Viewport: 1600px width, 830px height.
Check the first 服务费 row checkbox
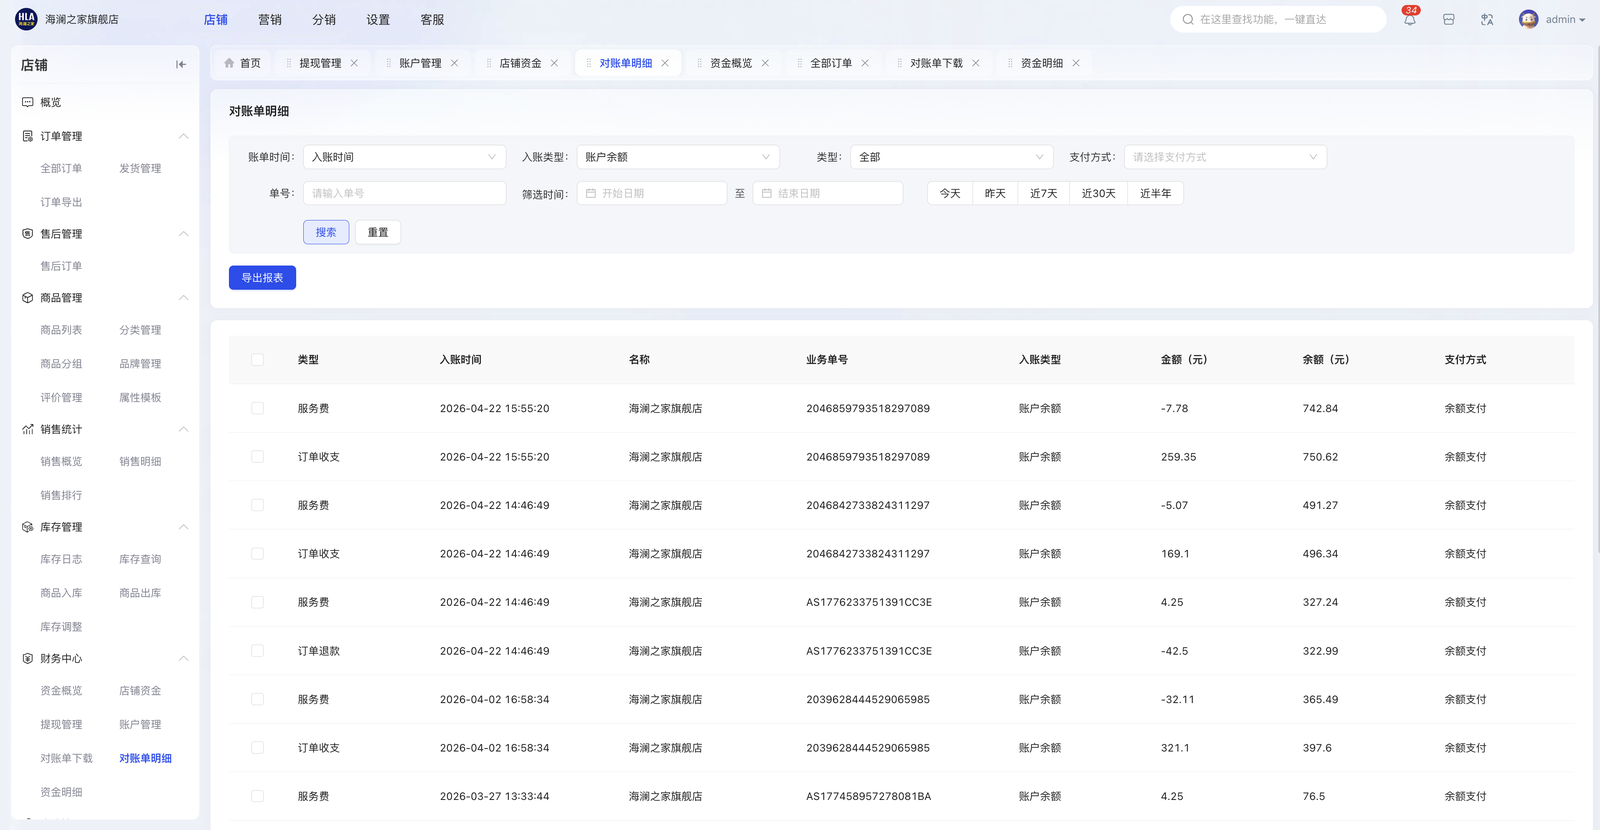pyautogui.click(x=258, y=408)
